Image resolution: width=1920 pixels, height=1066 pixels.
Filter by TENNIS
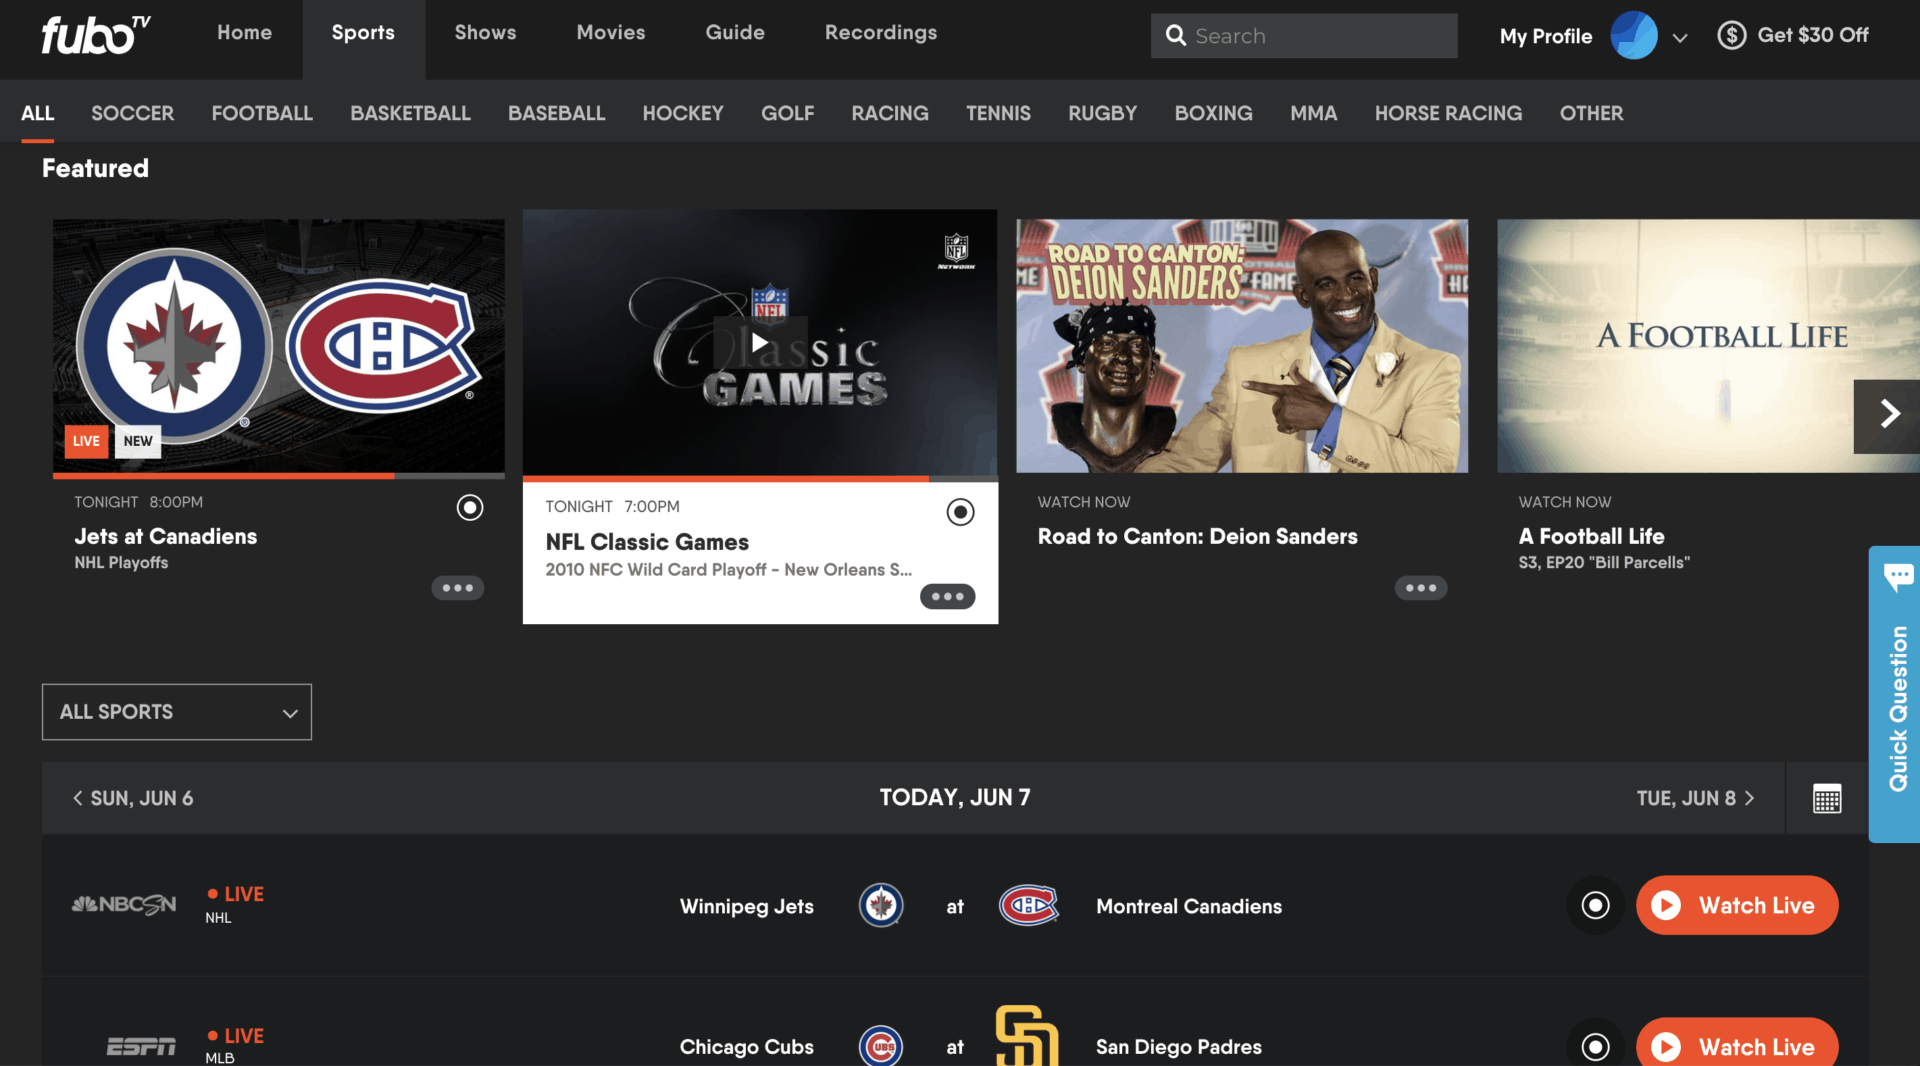[998, 113]
